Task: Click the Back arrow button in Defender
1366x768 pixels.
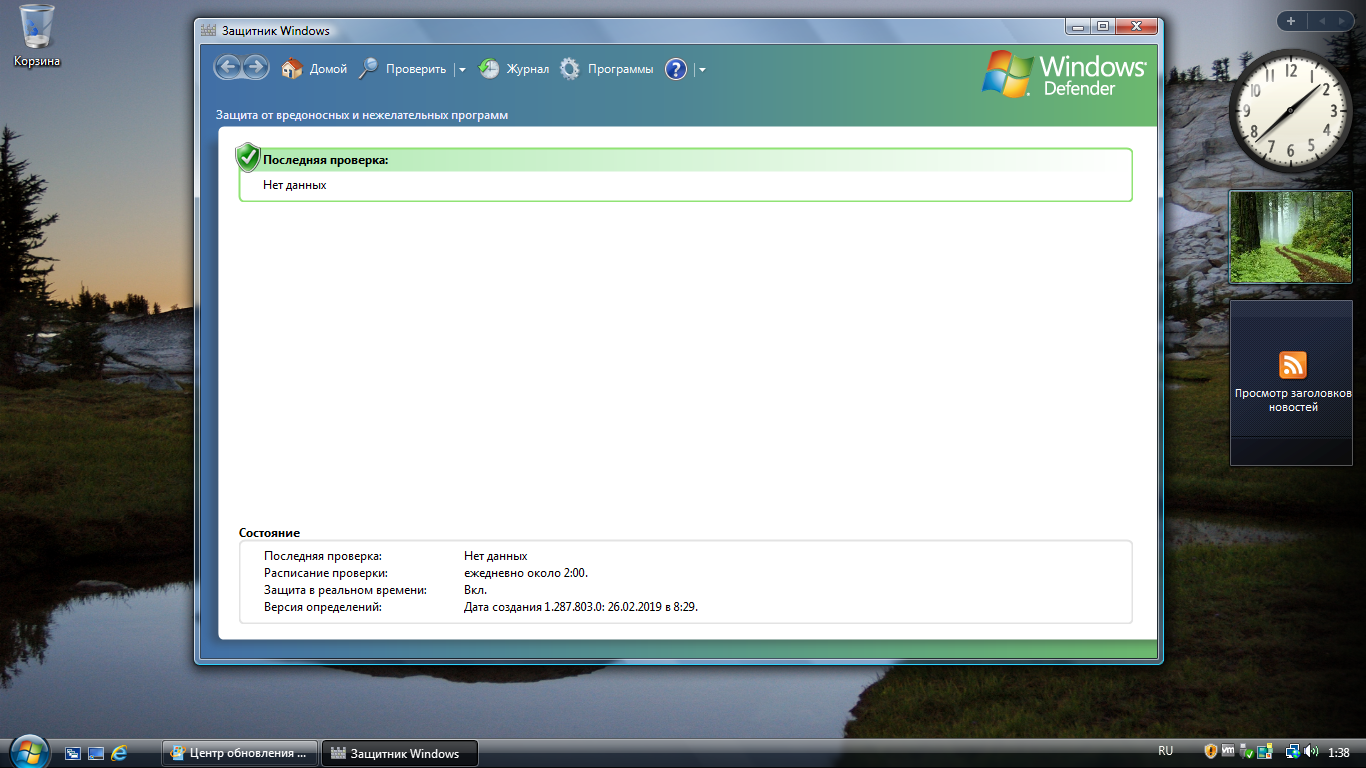Action: (x=229, y=67)
